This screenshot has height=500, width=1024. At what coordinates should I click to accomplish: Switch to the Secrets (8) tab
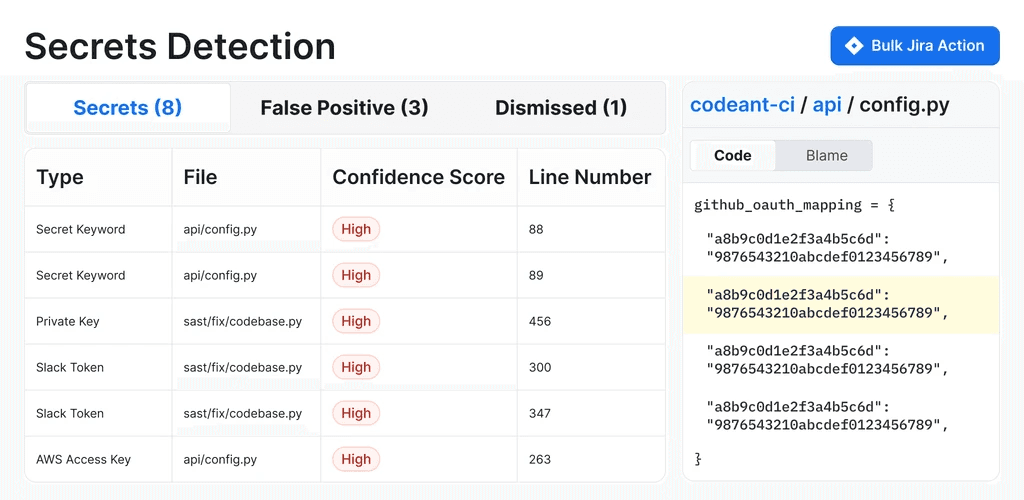point(128,108)
